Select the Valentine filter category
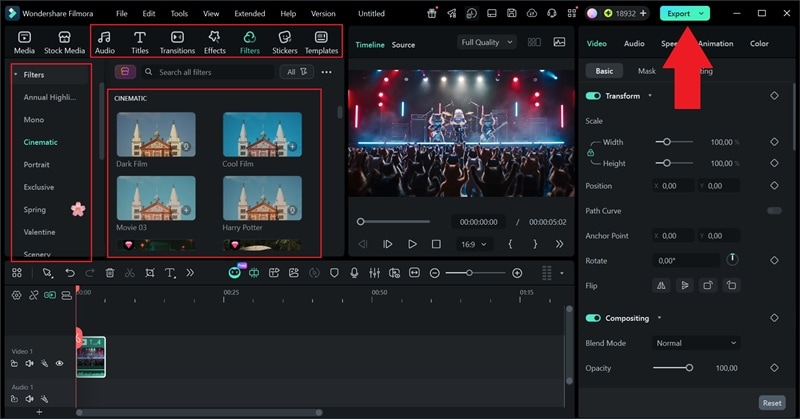This screenshot has width=800, height=419. click(39, 232)
